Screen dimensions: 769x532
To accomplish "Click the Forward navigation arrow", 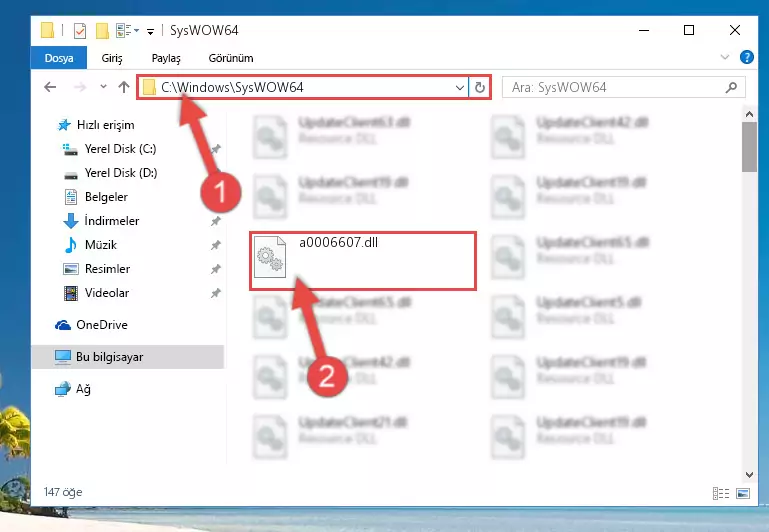I will tap(79, 87).
